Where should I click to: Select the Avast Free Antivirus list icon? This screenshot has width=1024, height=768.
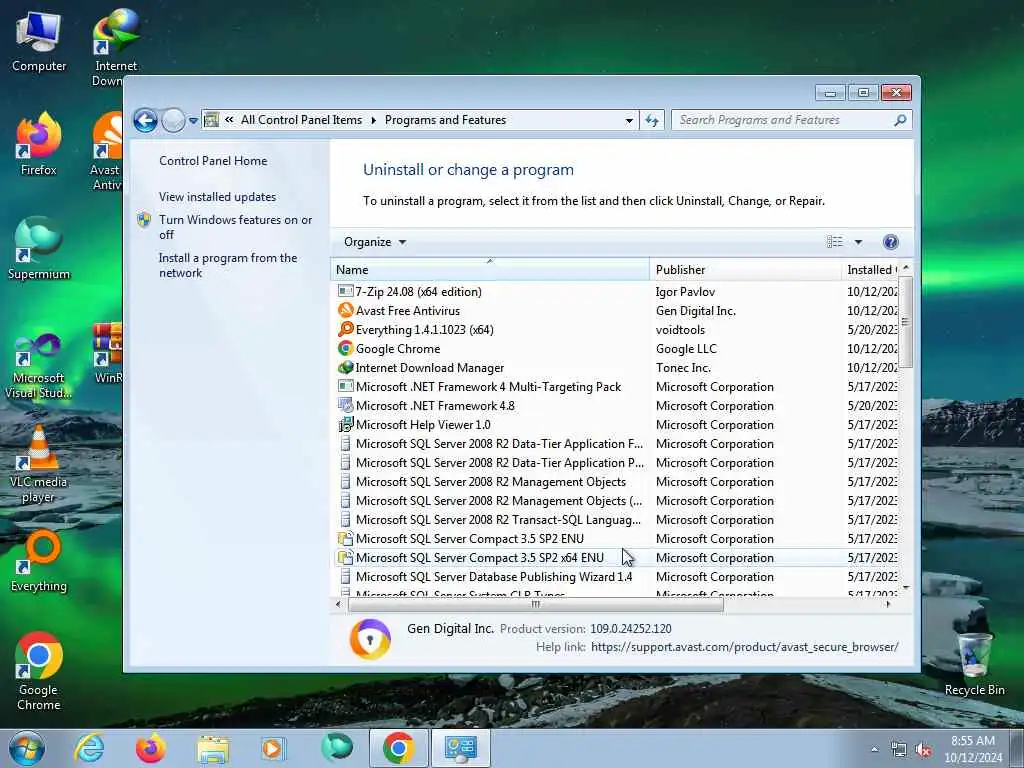click(345, 310)
